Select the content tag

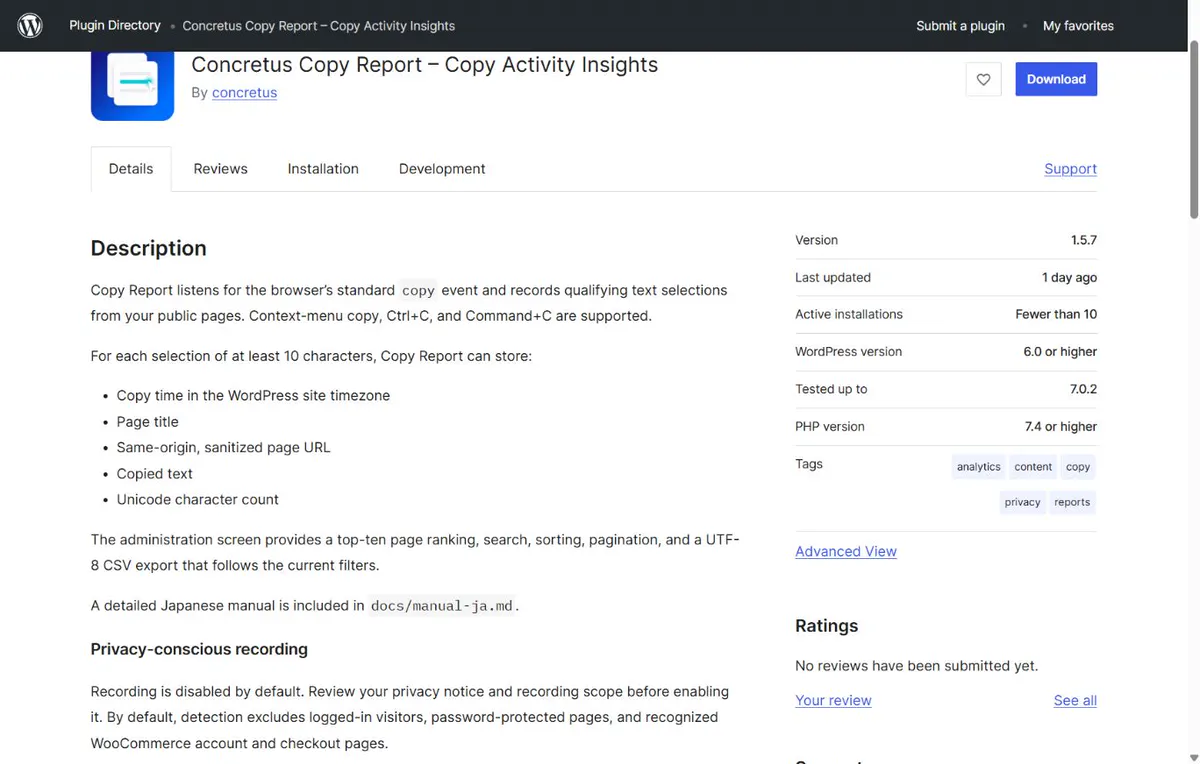(x=1033, y=467)
